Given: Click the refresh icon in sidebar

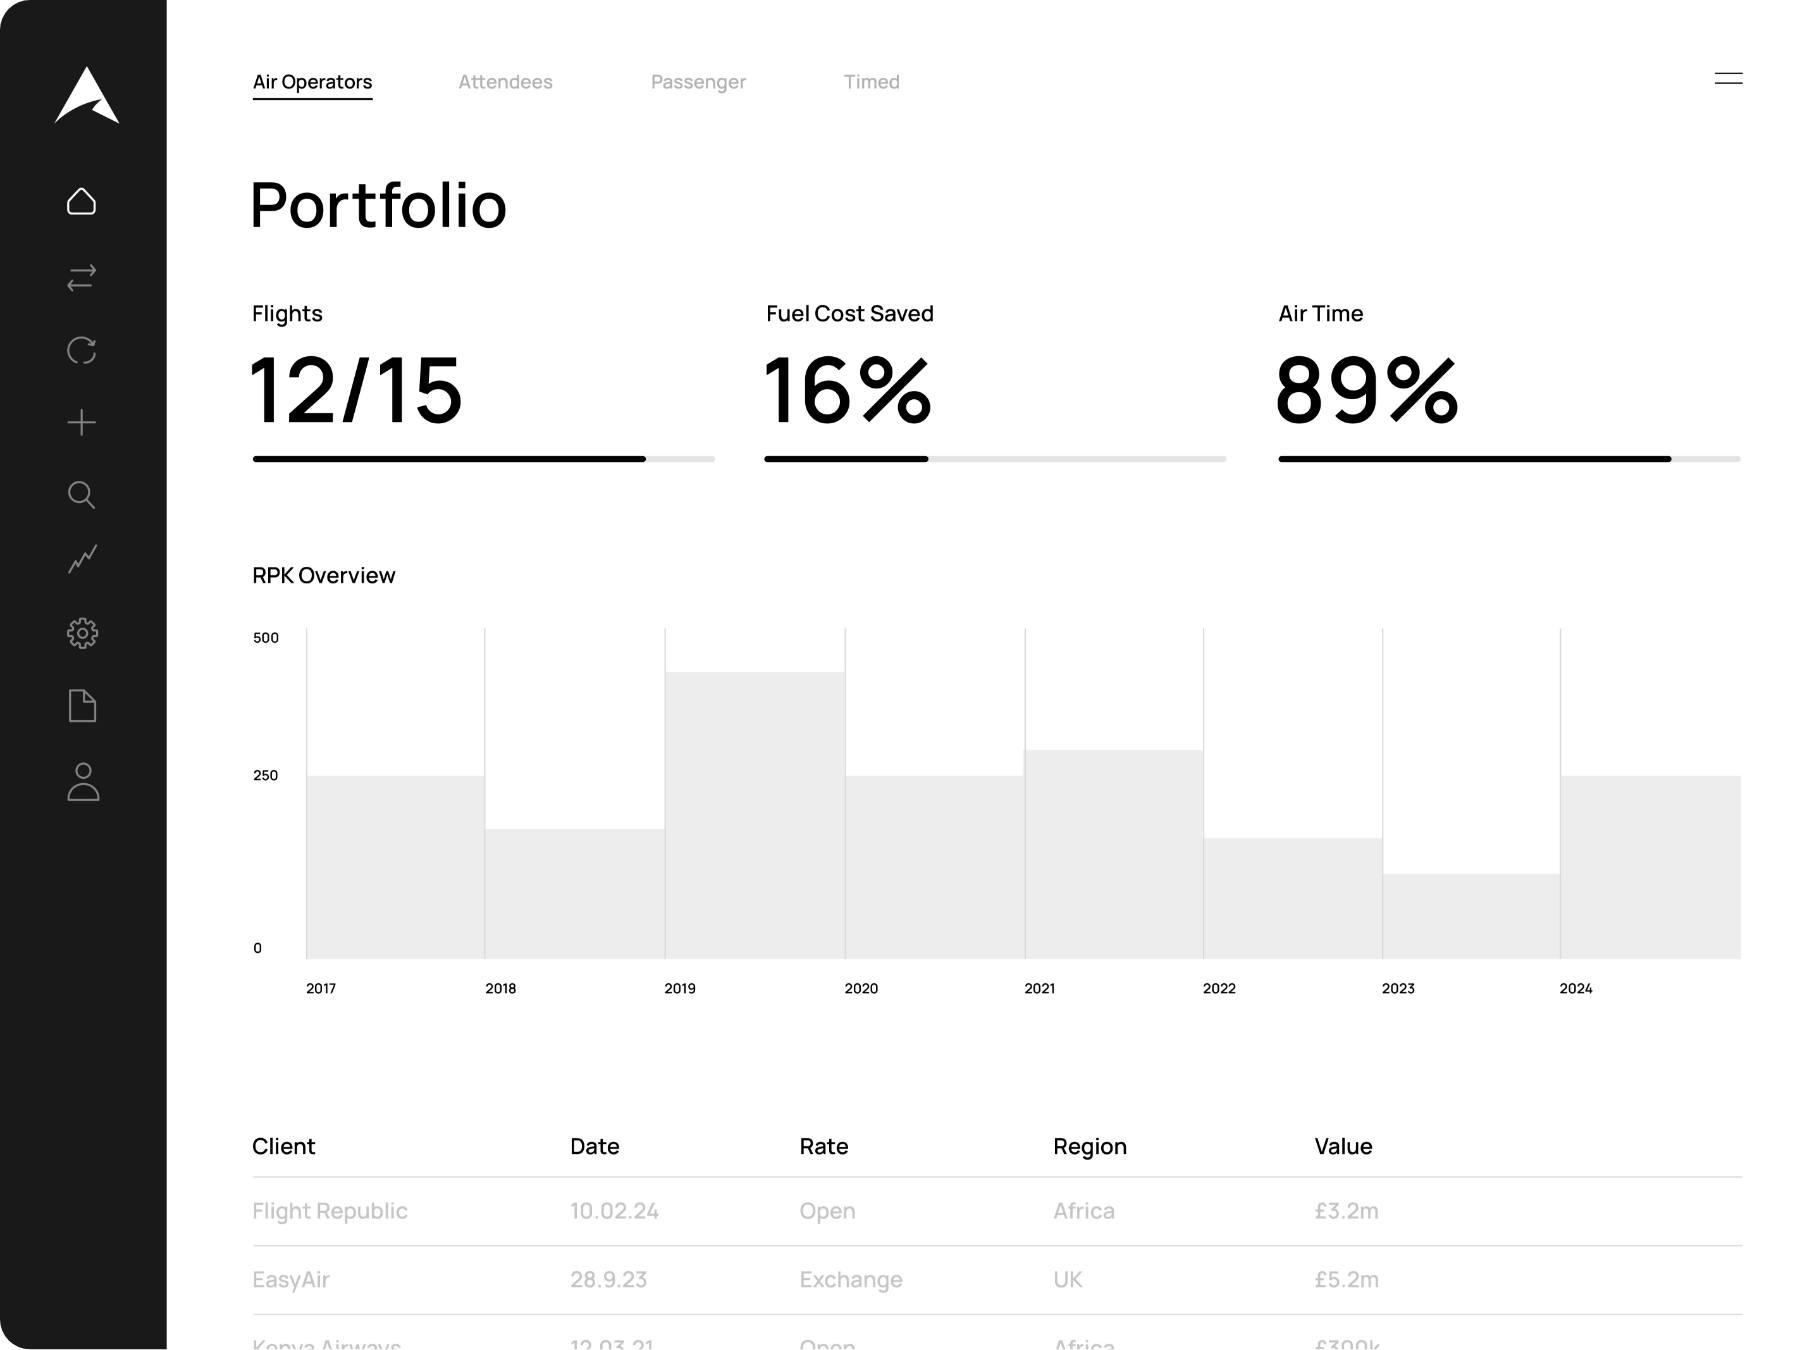Looking at the screenshot, I should [x=82, y=350].
